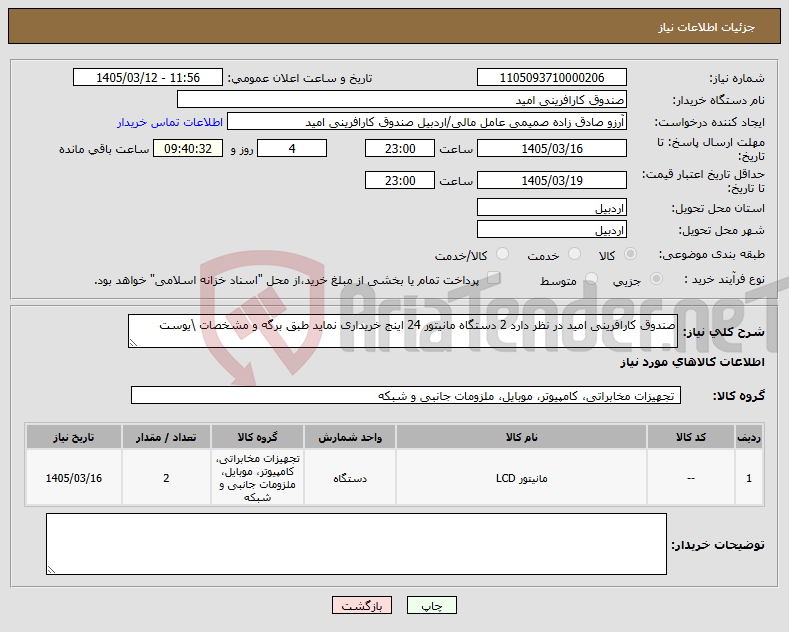Click the مانیتور LCD table cell
This screenshot has height=632, width=789.
click(521, 478)
